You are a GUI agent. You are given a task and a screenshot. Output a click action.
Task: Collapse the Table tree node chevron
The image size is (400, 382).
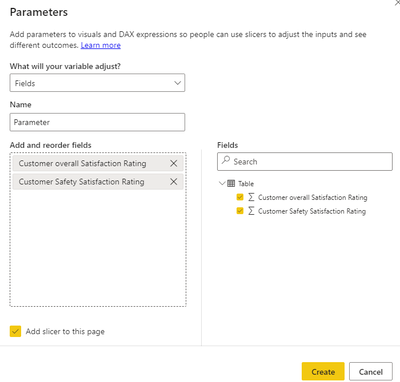click(x=222, y=183)
